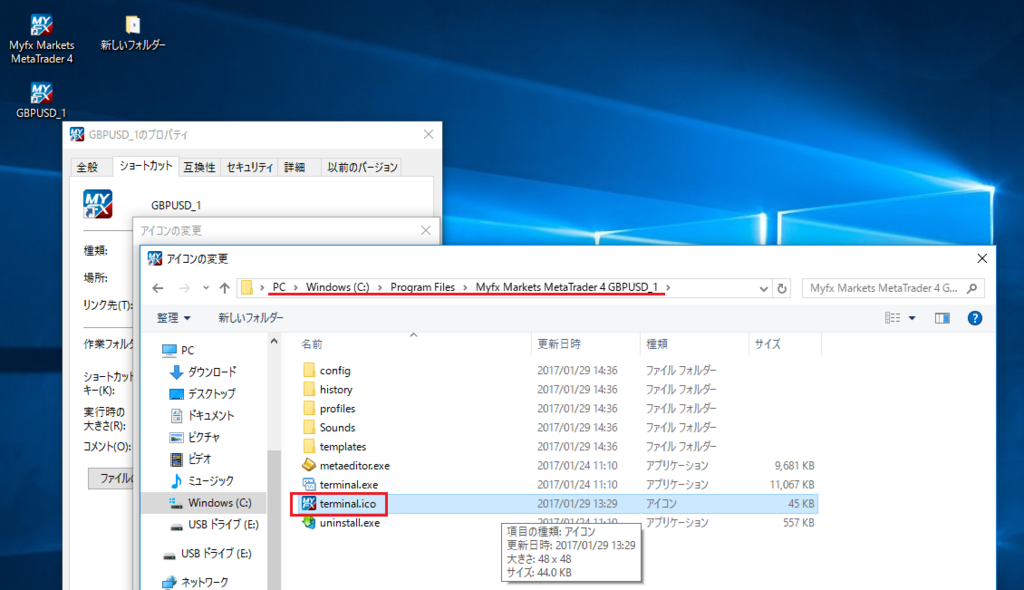Sort by the サイズ column header

(784, 344)
